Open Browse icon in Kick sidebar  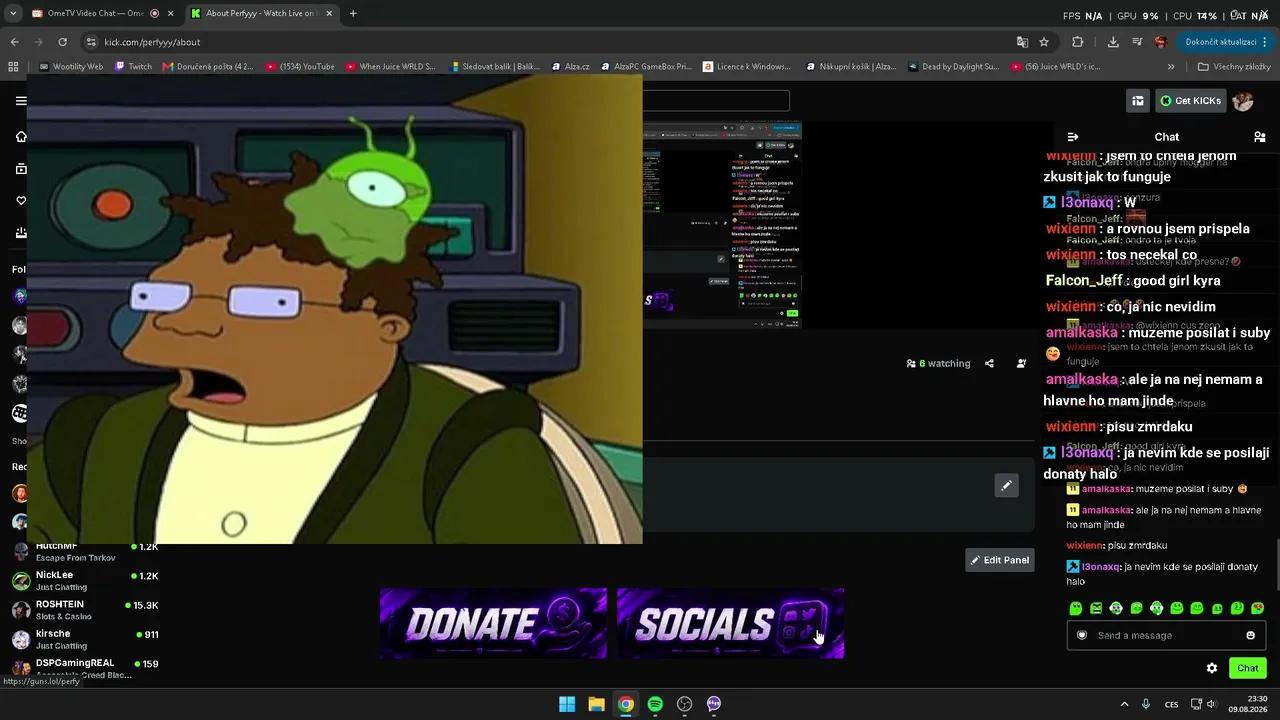click(21, 169)
